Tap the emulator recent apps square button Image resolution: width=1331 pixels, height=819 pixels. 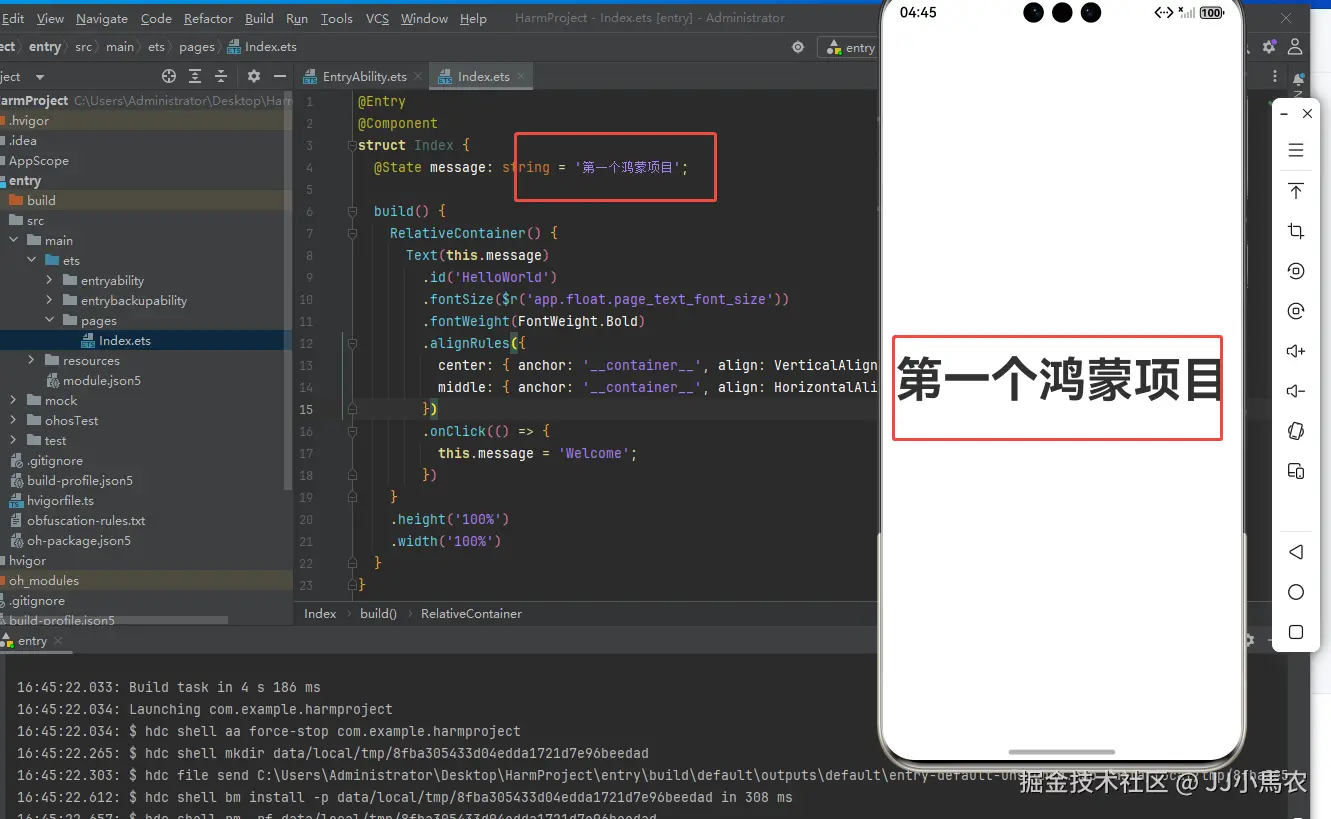[1296, 632]
